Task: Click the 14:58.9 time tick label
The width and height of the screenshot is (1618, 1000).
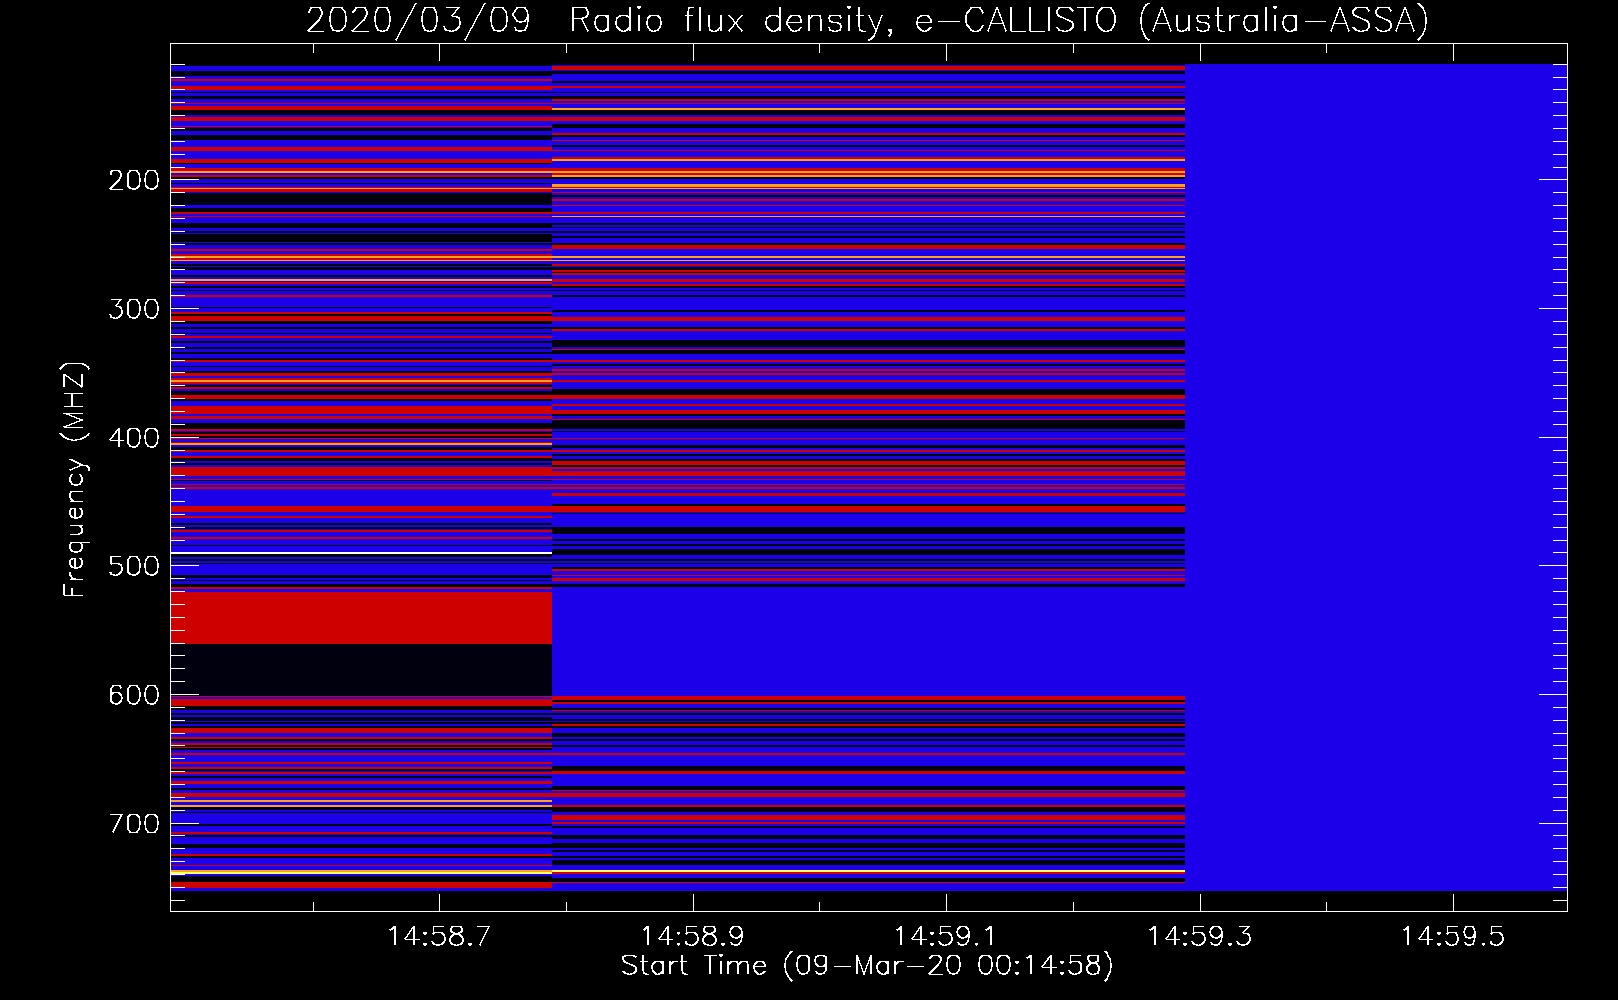Action: click(x=692, y=936)
